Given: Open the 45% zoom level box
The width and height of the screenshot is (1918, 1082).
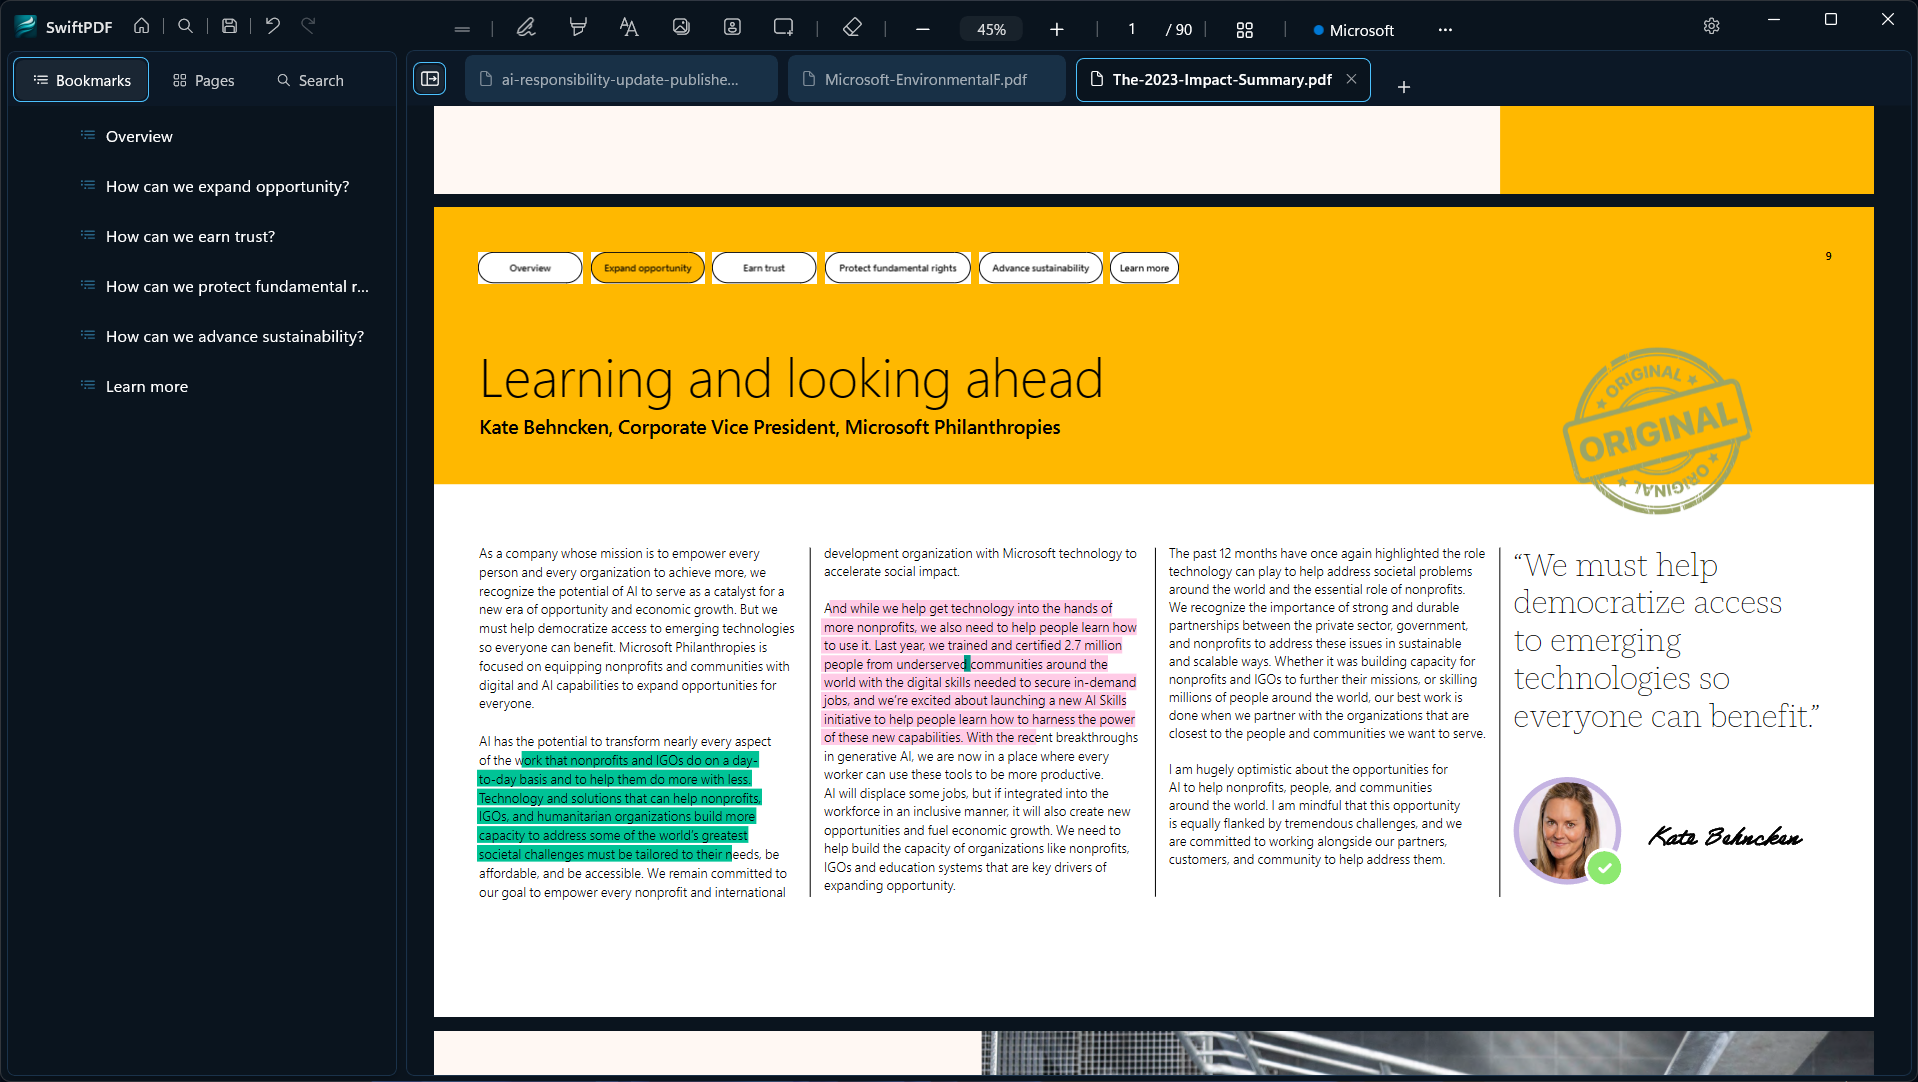Looking at the screenshot, I should [990, 30].
